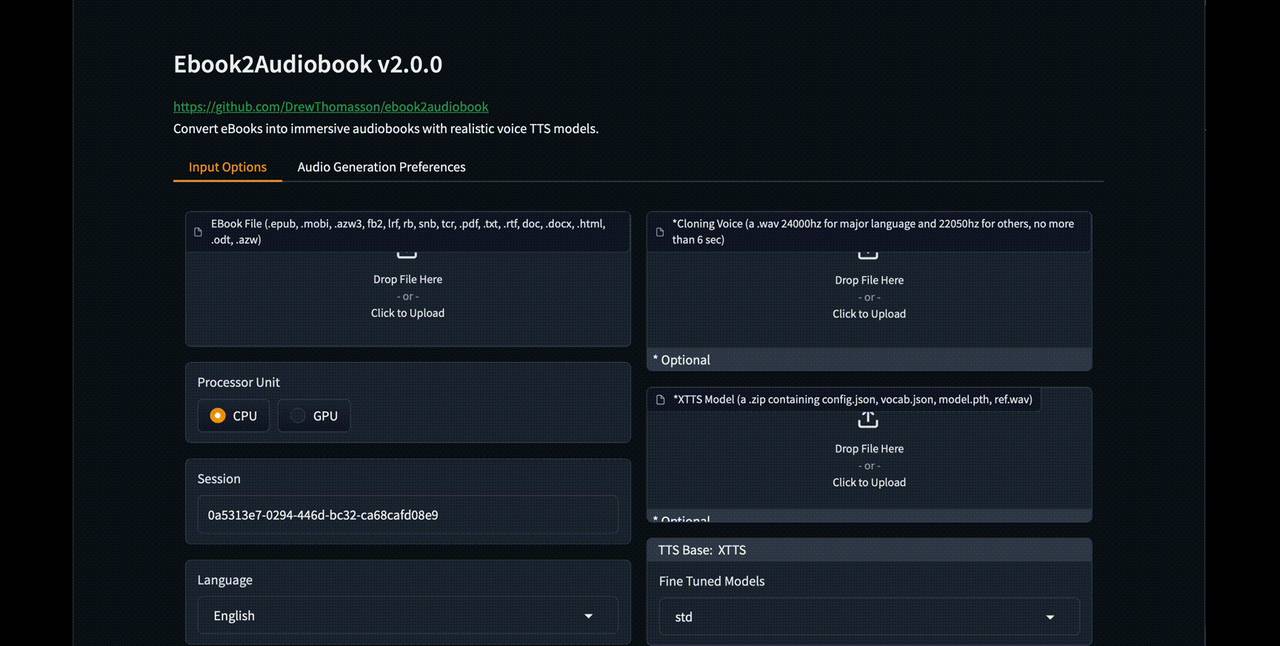This screenshot has width=1280, height=646.
Task: Click 'Click to Upload' in XTTS Model zone
Action: pyautogui.click(x=869, y=482)
